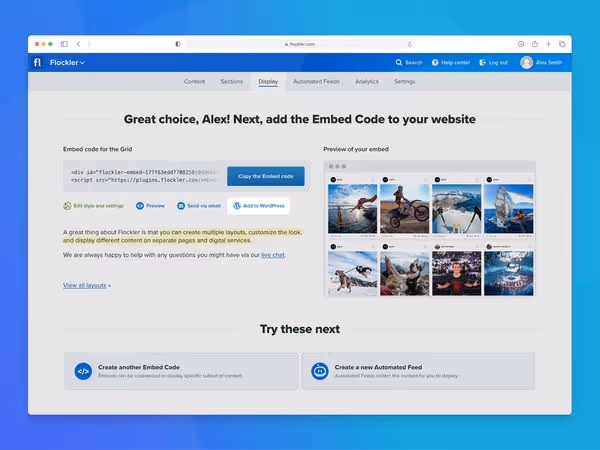Click the motocross bike photo thumbnail
The image size is (600, 450).
(404, 209)
